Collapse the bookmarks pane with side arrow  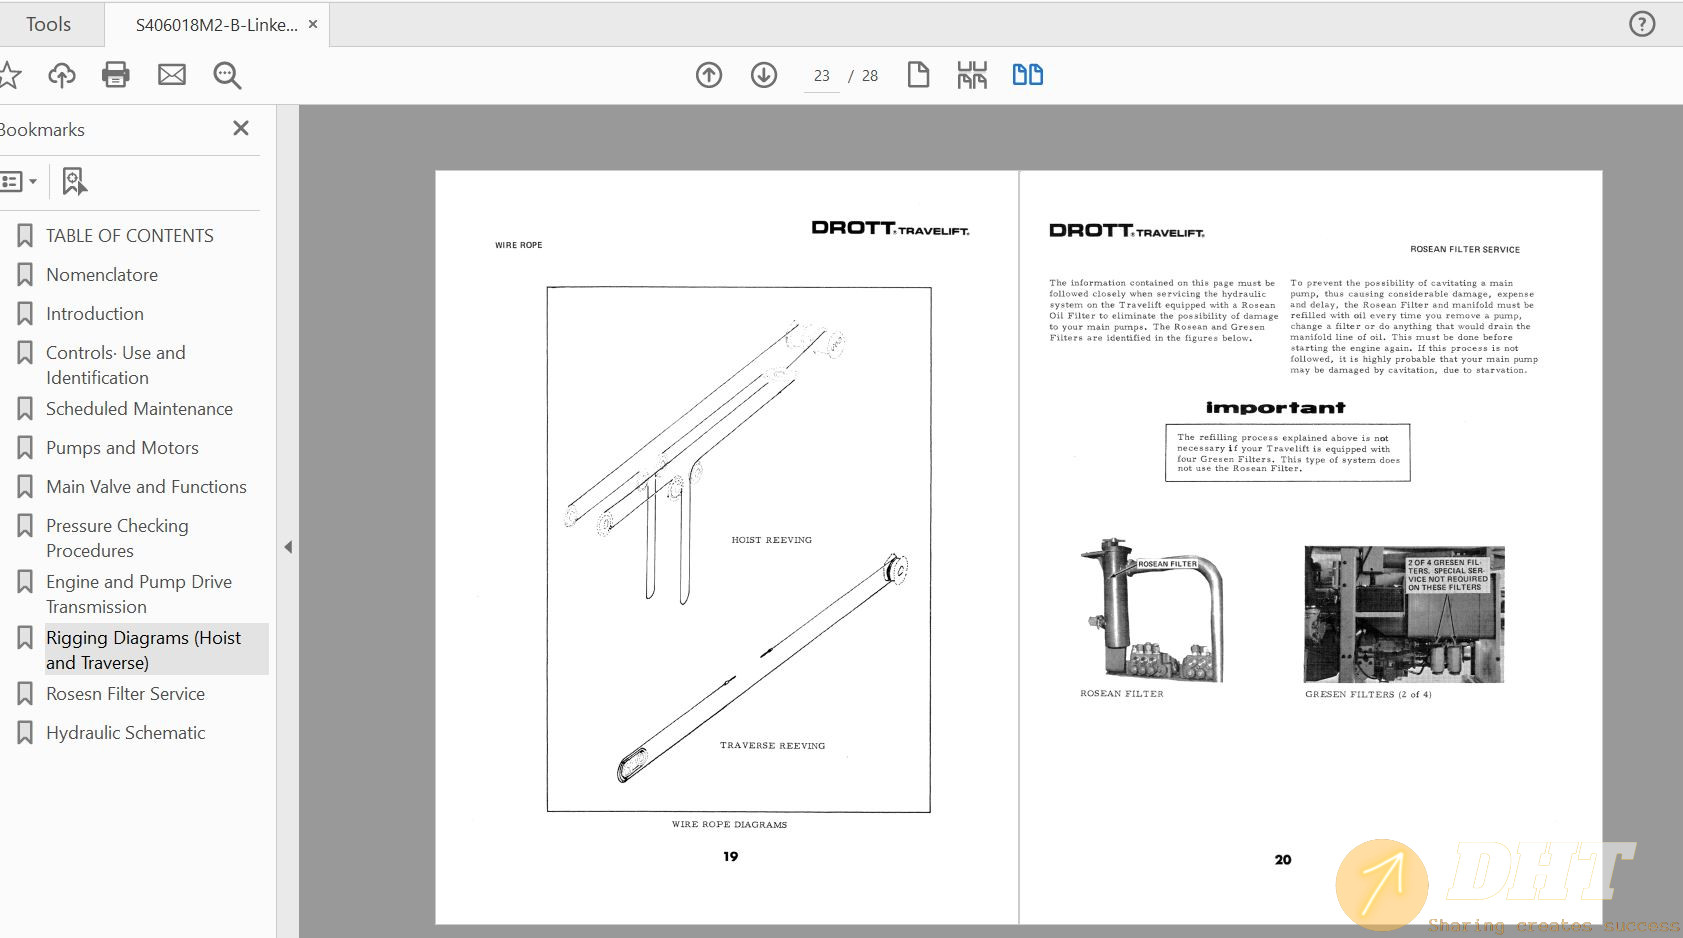point(288,547)
